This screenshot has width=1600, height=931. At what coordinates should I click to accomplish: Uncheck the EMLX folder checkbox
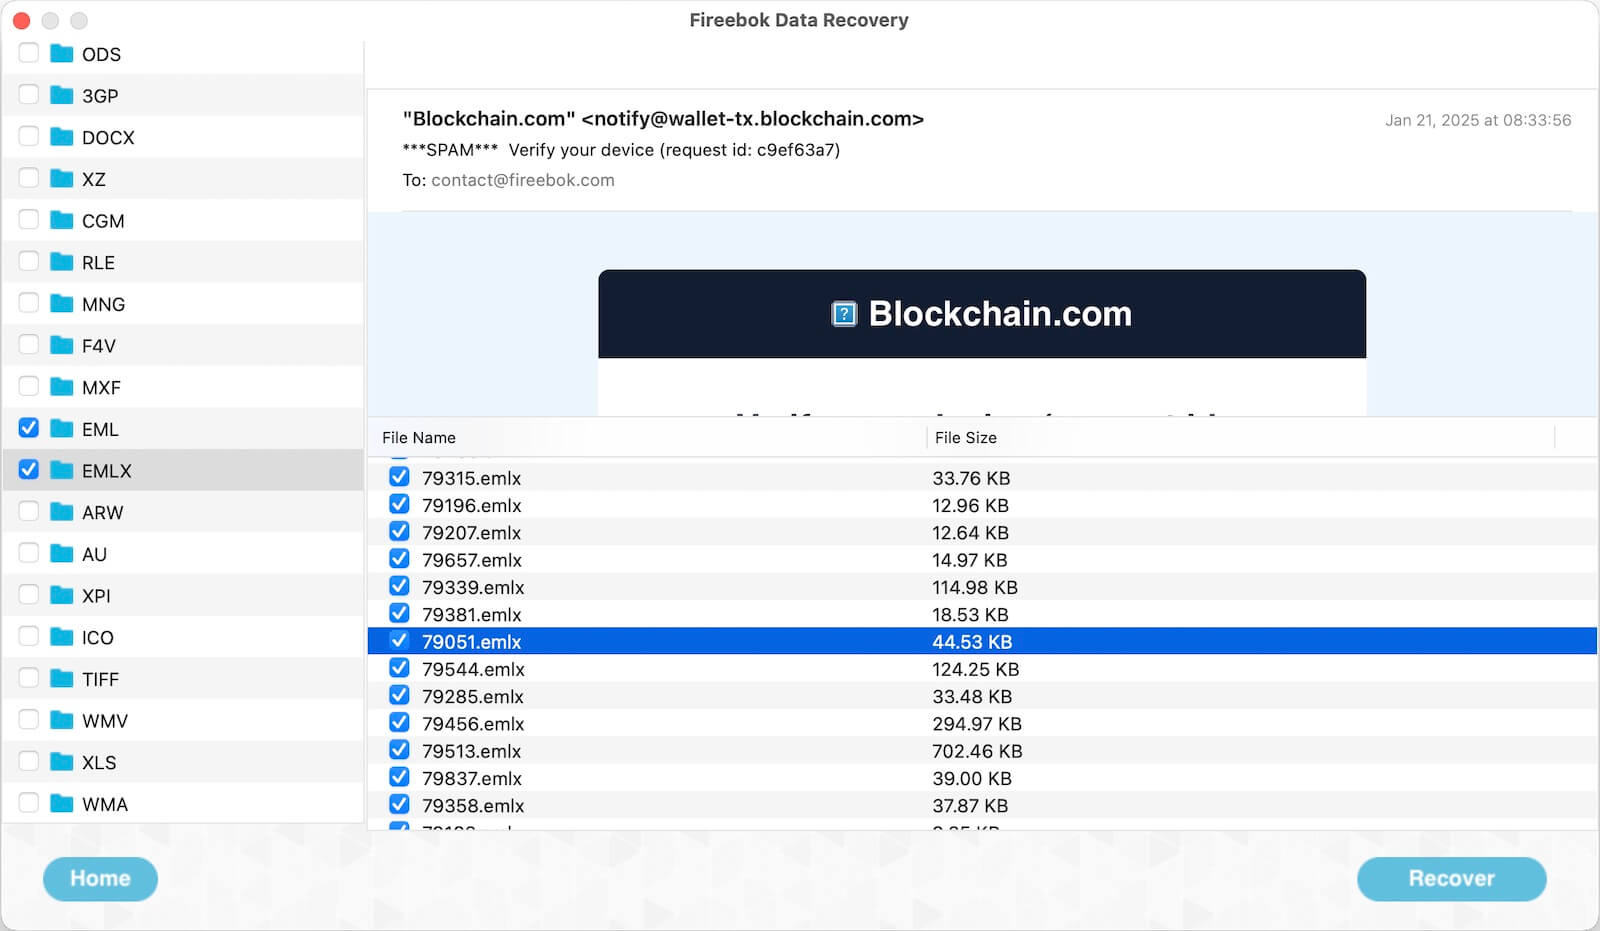(x=29, y=469)
